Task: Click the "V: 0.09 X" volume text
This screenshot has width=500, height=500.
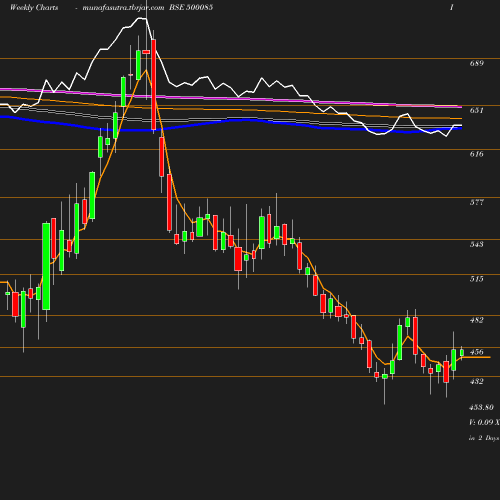Action: [484, 422]
